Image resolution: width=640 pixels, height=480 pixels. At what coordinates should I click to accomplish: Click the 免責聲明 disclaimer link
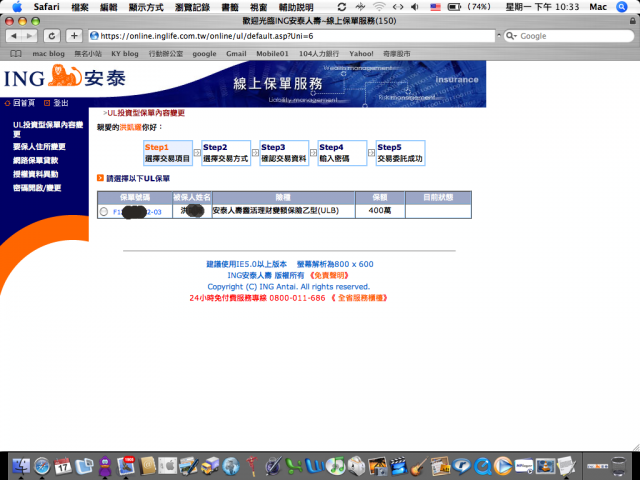coord(329,276)
